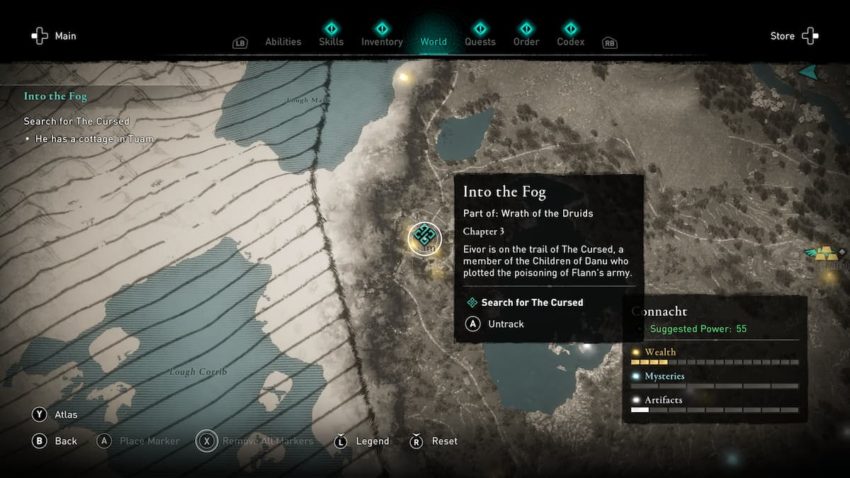Screen dimensions: 850x478
Task: Click the glowing wealth dot near Lough Mask
Action: point(403,77)
